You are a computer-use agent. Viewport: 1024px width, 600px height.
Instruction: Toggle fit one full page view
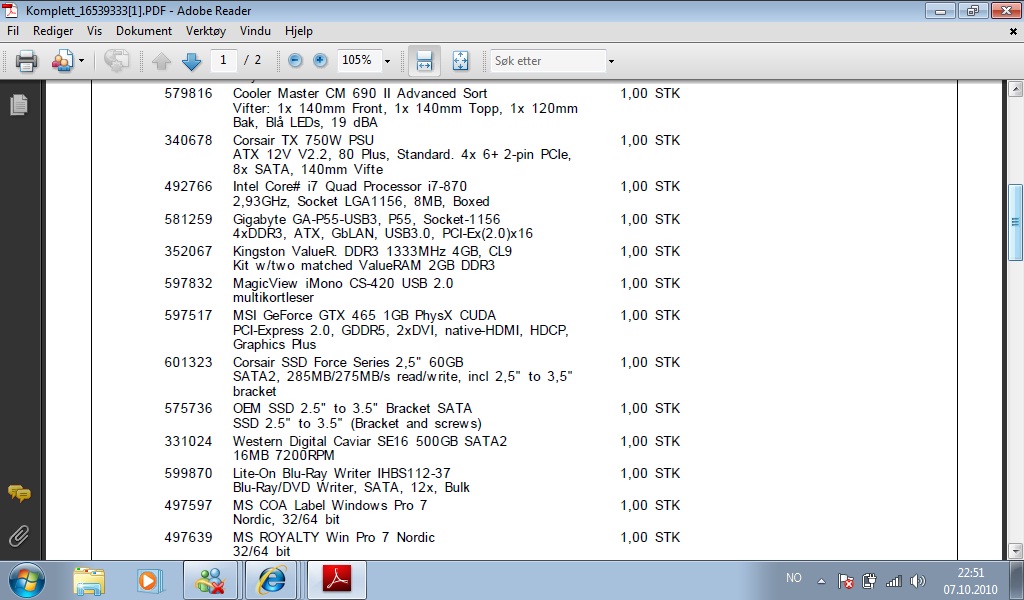tap(460, 61)
